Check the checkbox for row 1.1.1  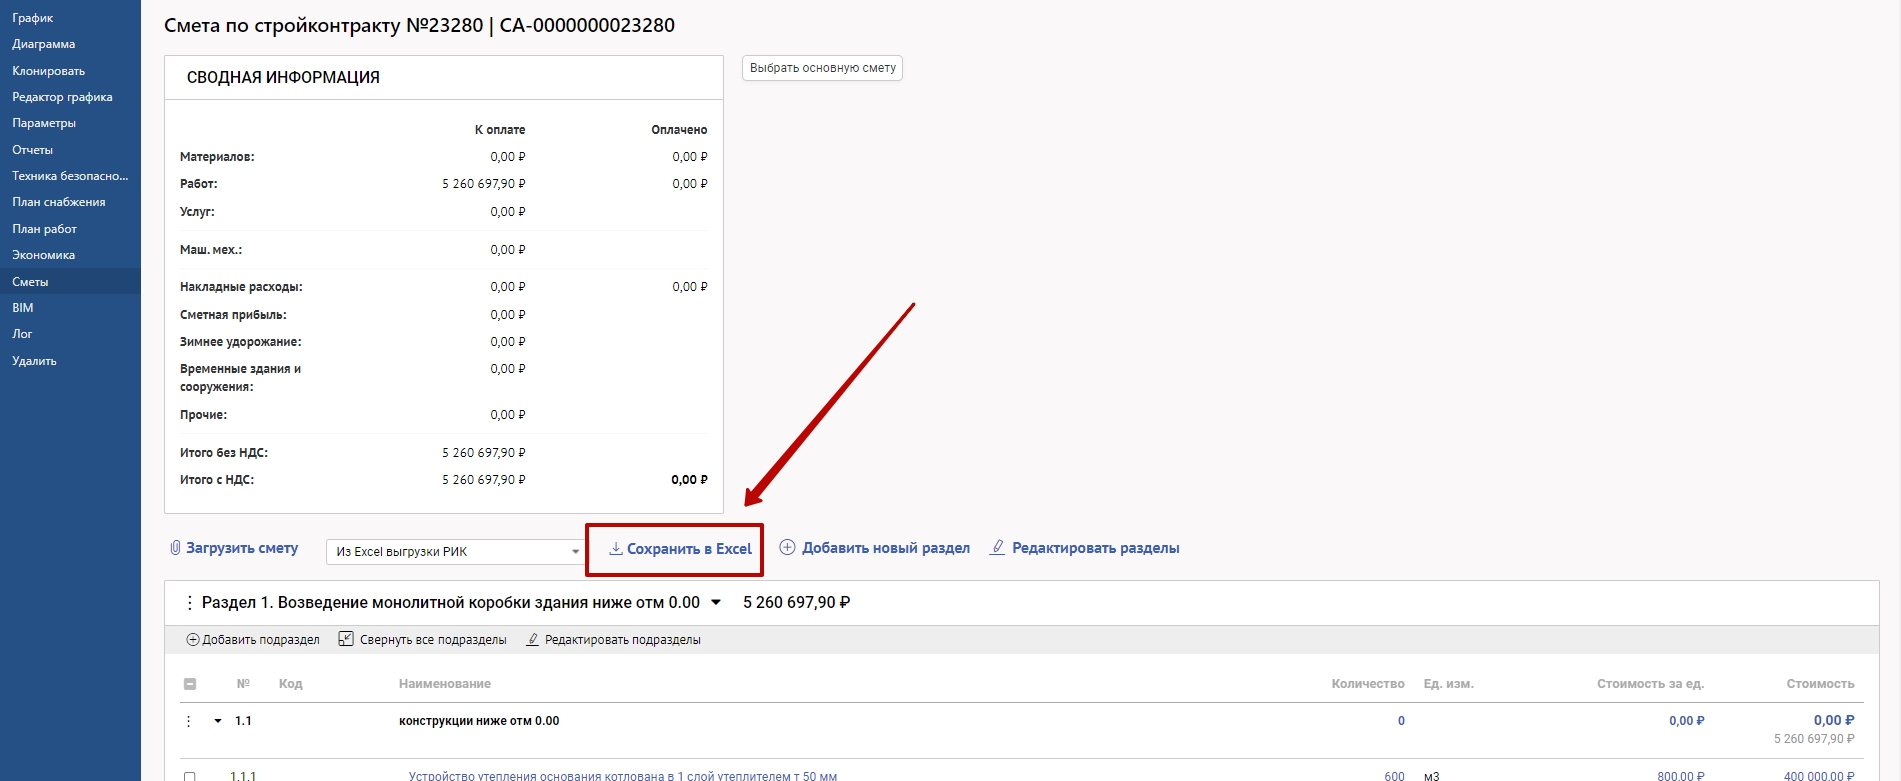coord(190,775)
